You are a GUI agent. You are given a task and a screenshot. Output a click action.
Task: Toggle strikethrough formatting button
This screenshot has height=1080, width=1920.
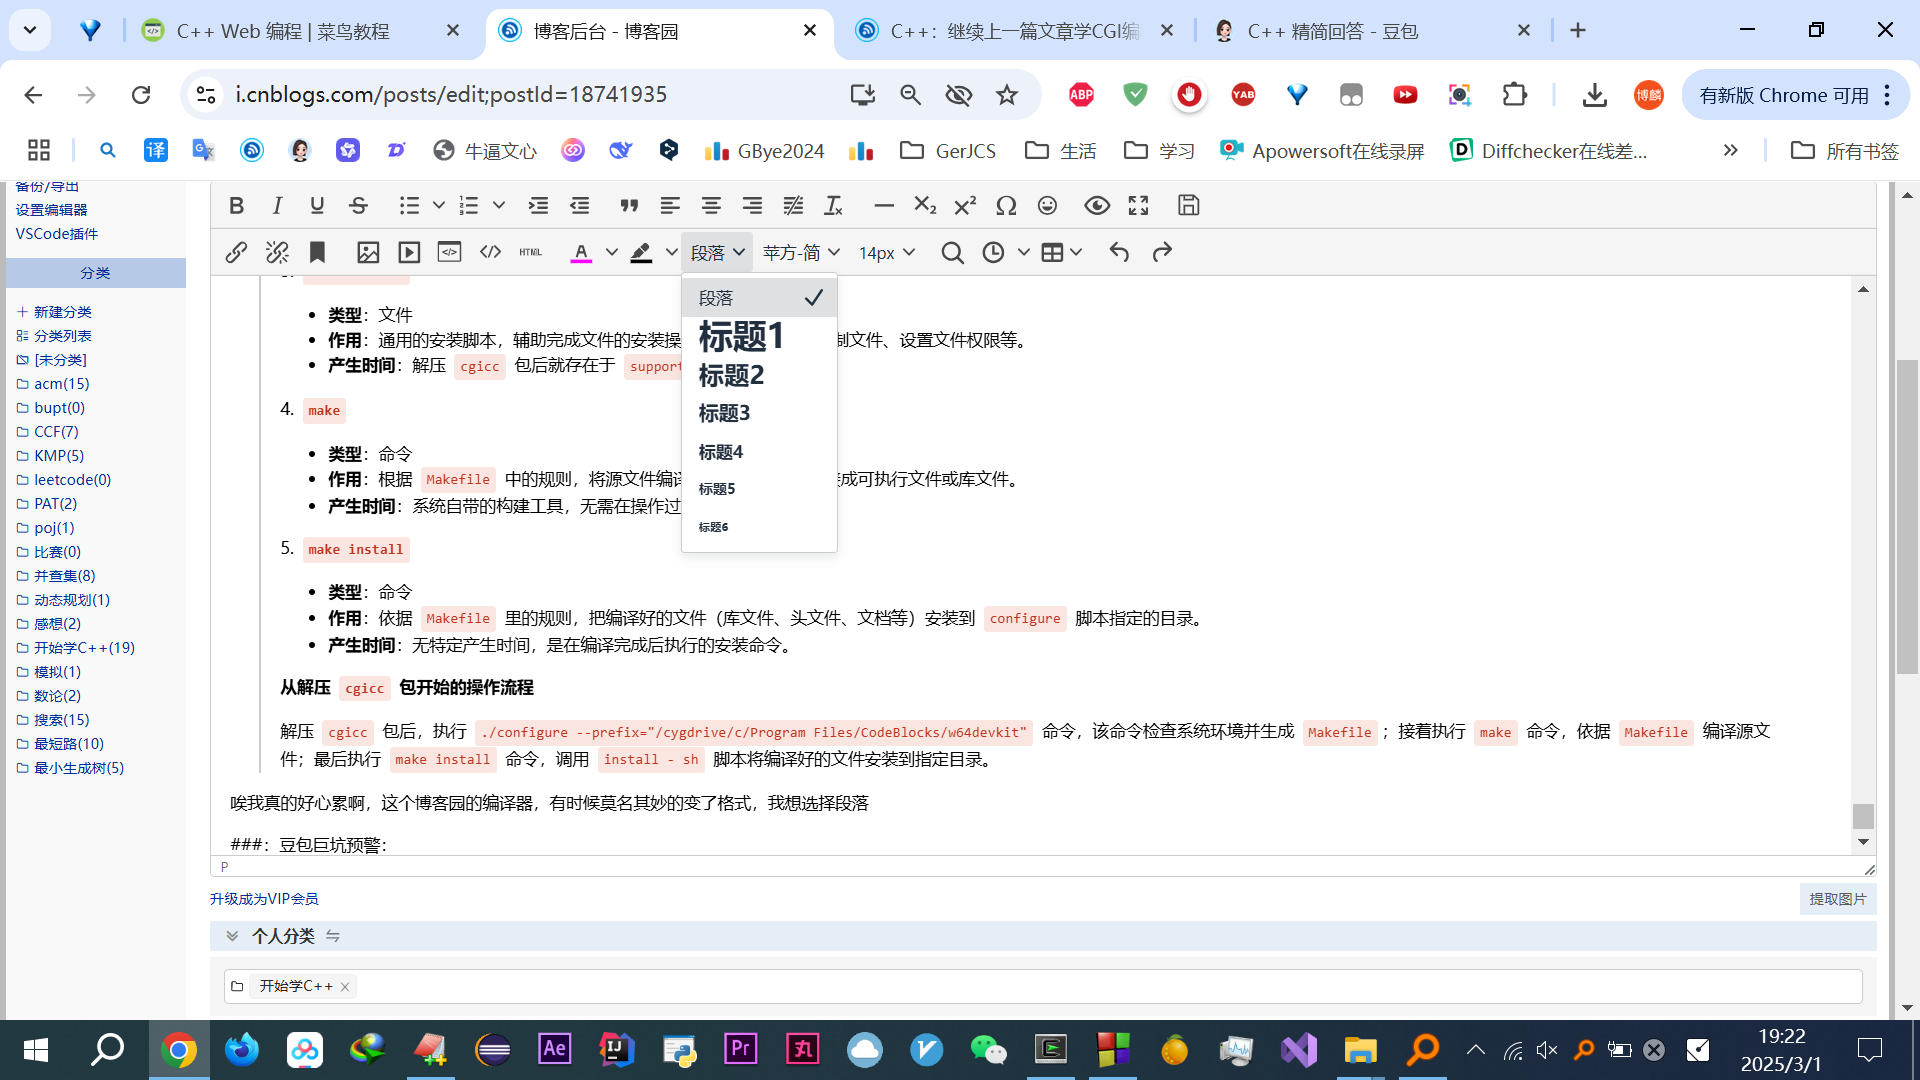(358, 206)
